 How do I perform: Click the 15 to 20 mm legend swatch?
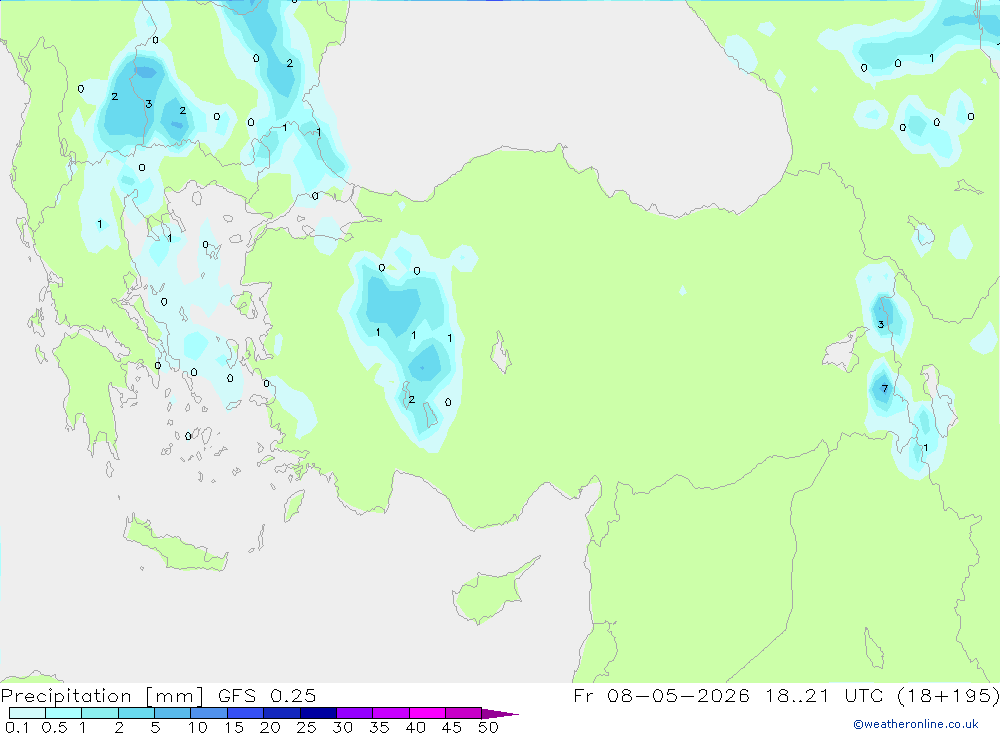(245, 713)
